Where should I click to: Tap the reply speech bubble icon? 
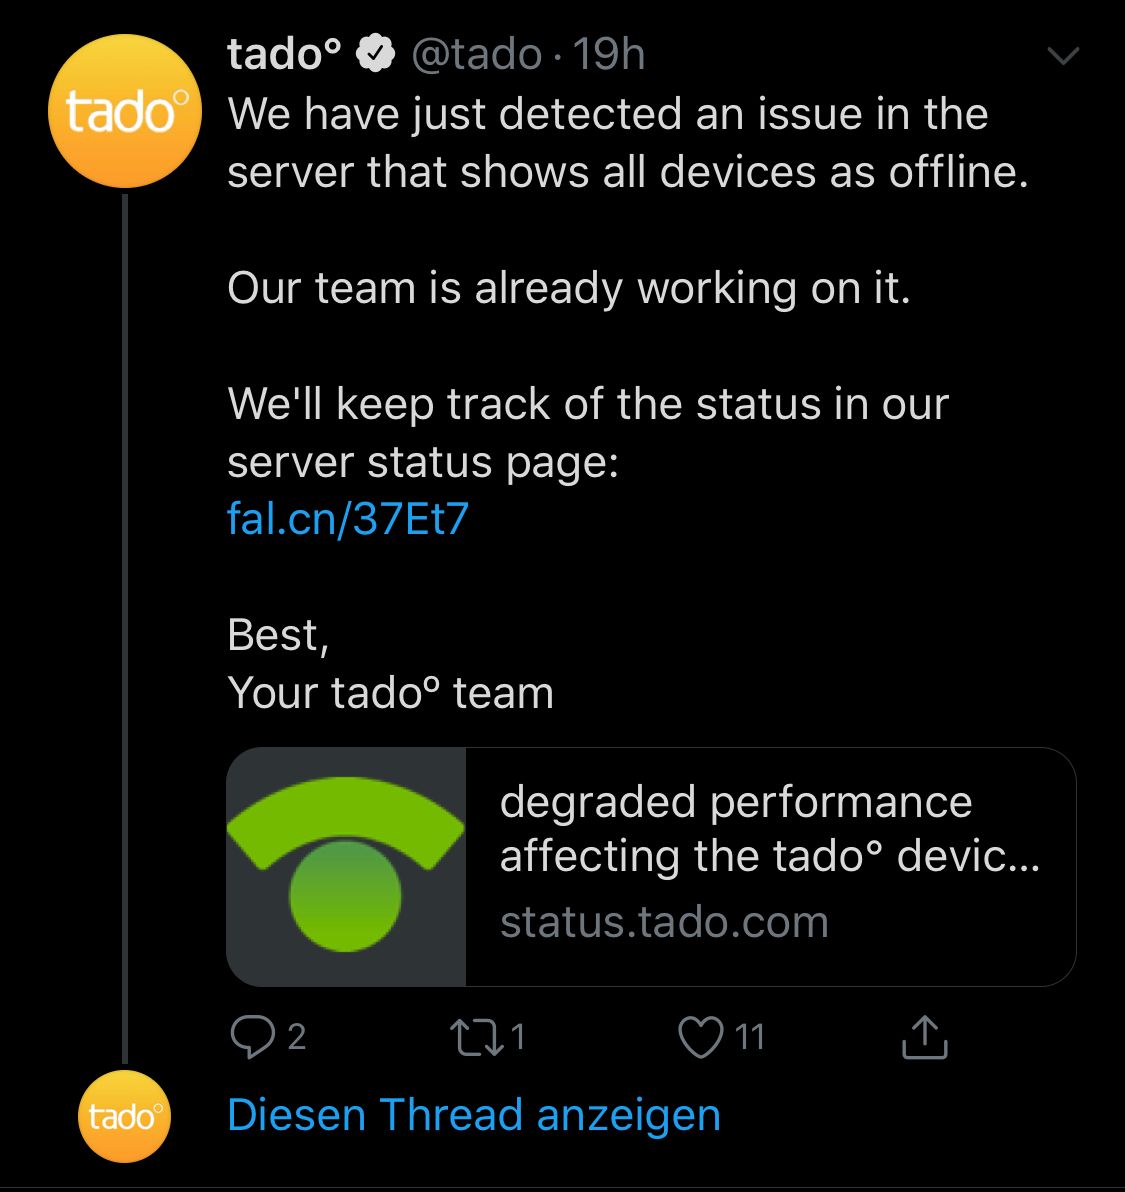pyautogui.click(x=252, y=1037)
